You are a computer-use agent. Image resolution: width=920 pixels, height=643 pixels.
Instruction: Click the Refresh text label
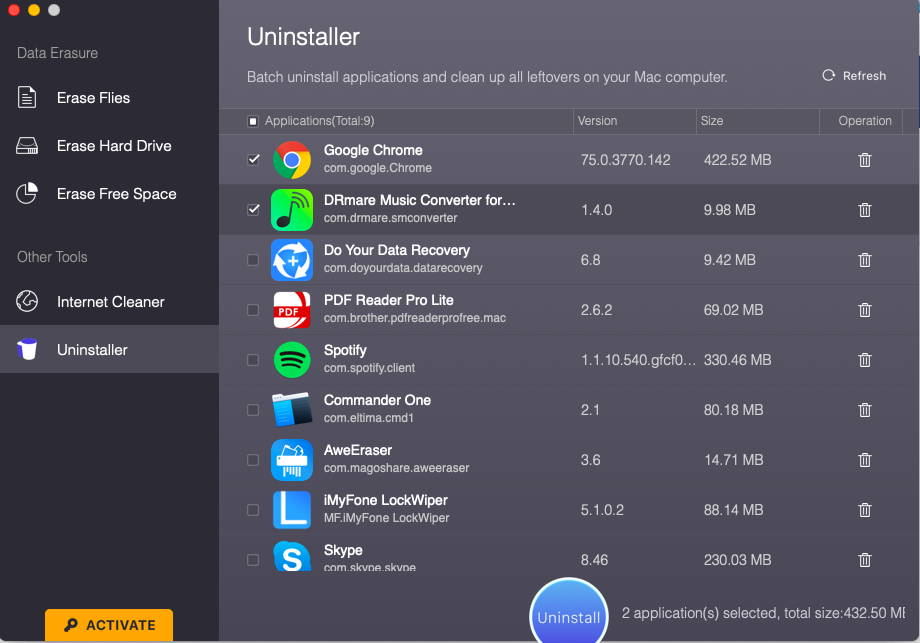coord(864,76)
